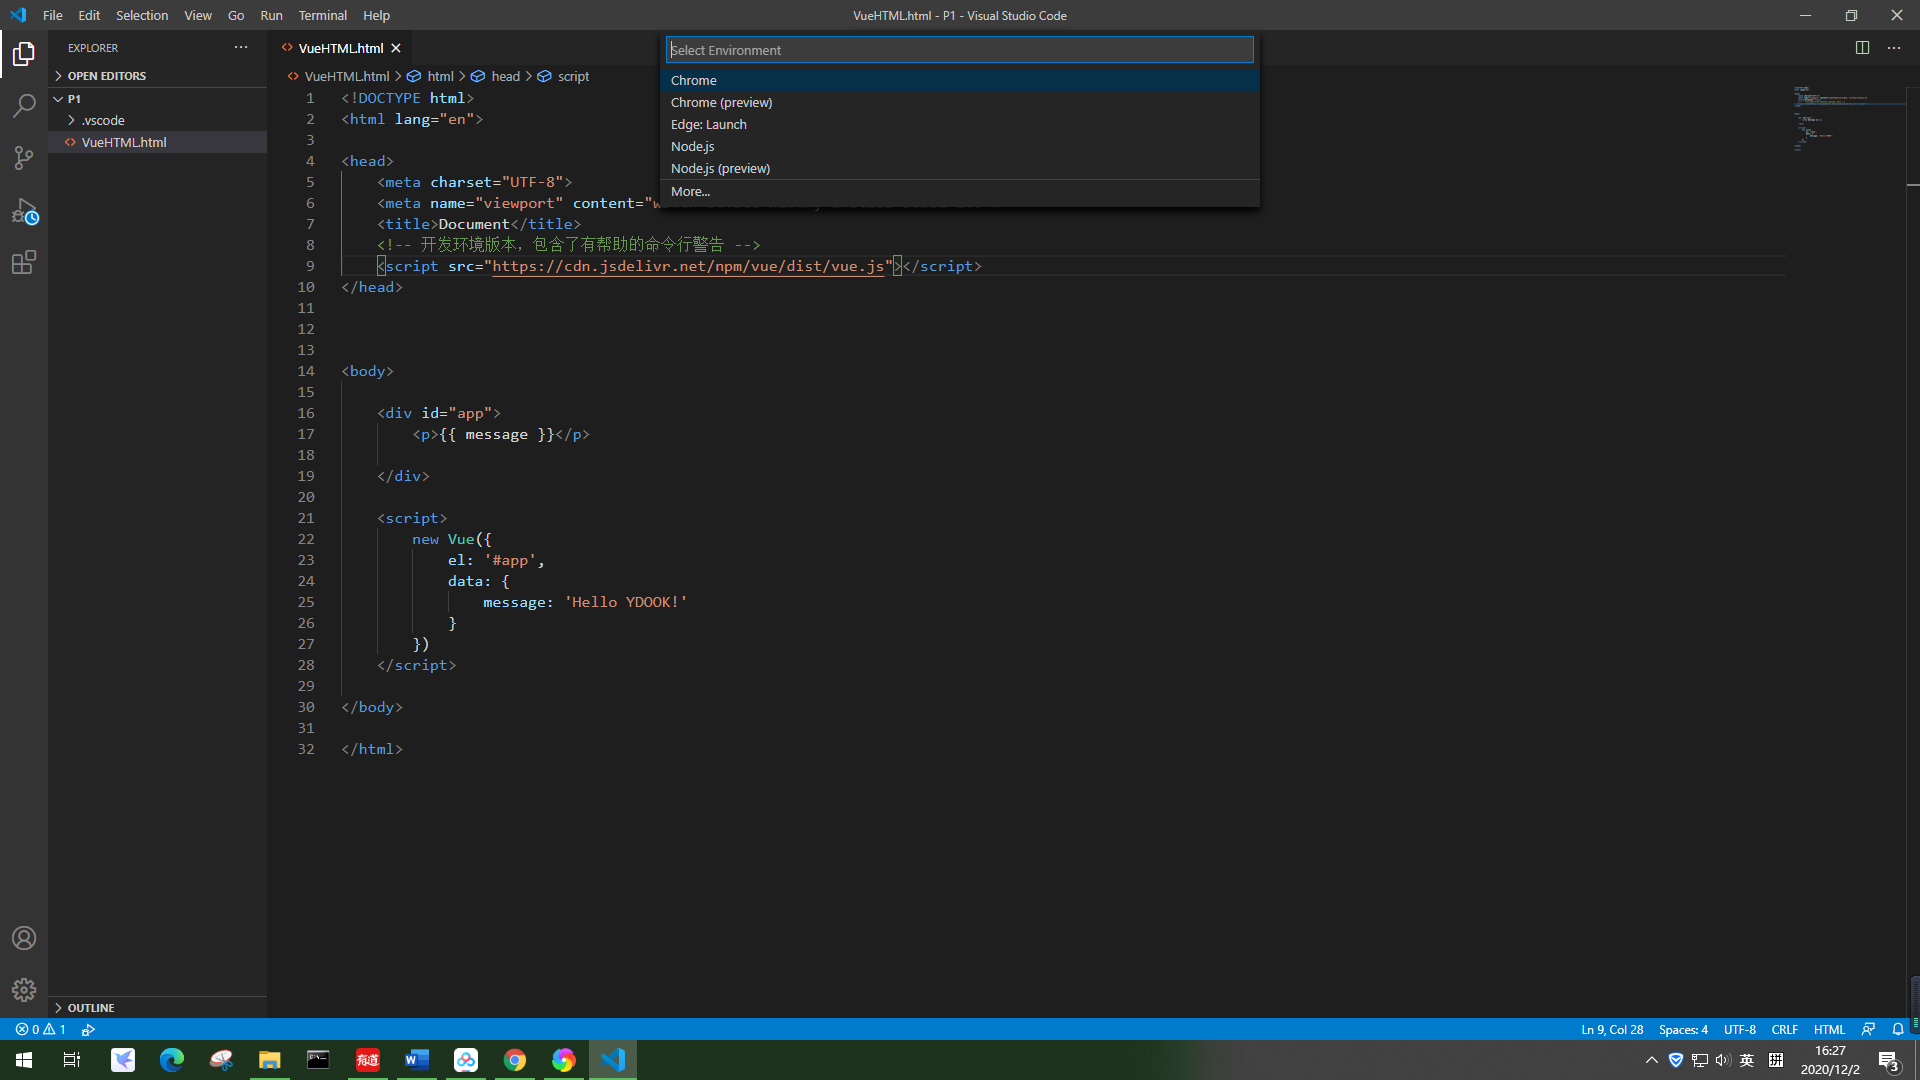This screenshot has height=1080, width=1920.
Task: Switch input language indicator in tray
Action: tap(1747, 1060)
